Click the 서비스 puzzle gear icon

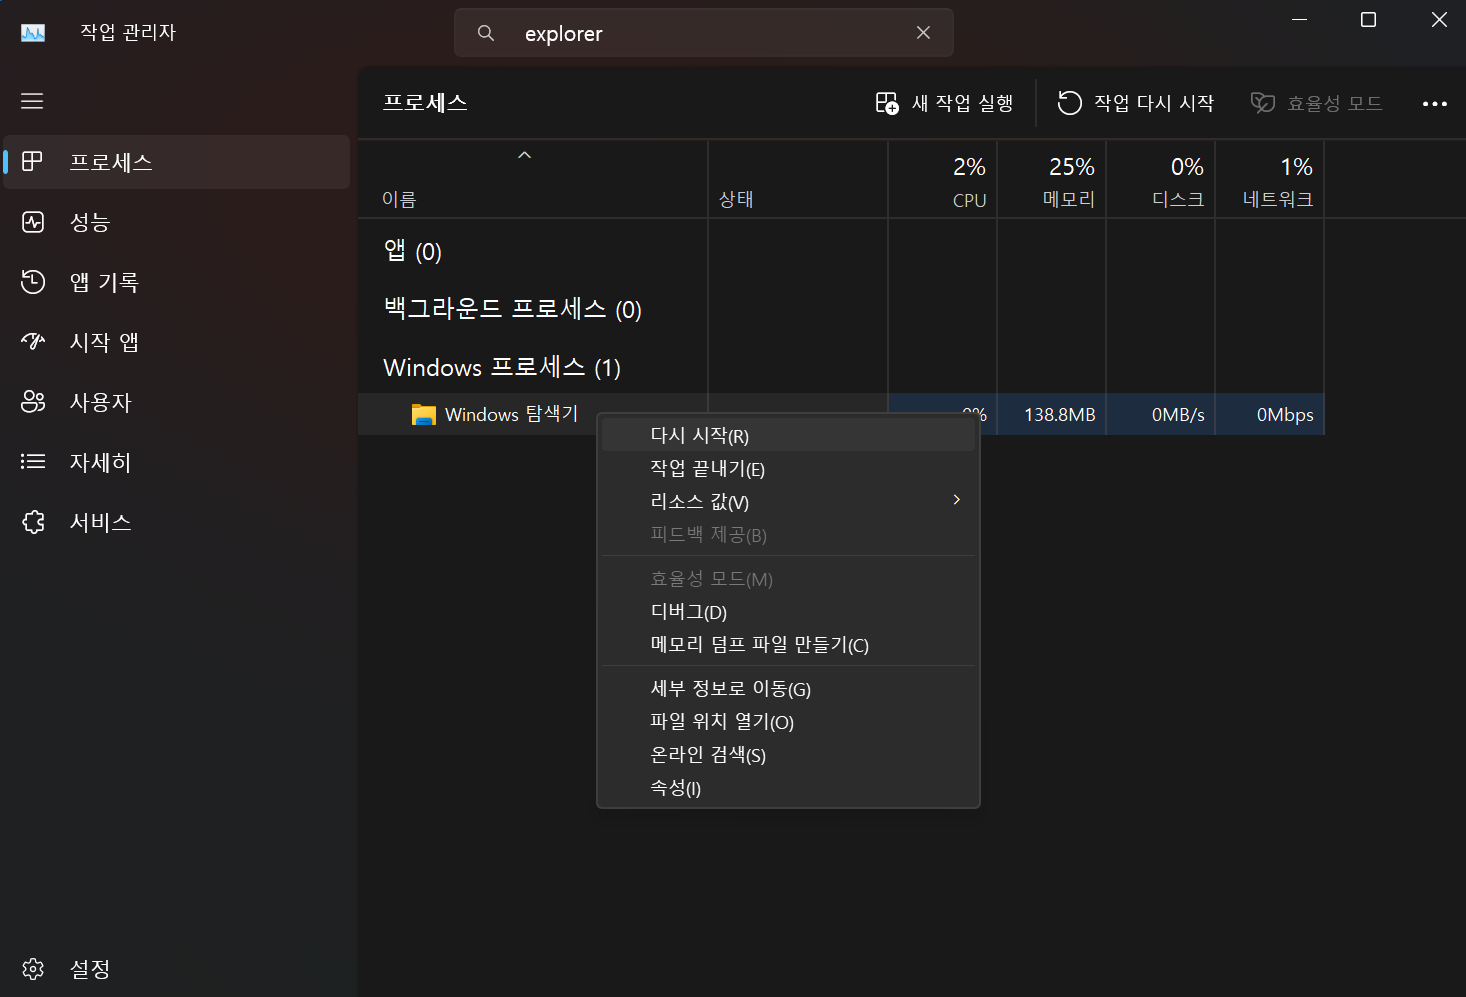click(33, 522)
